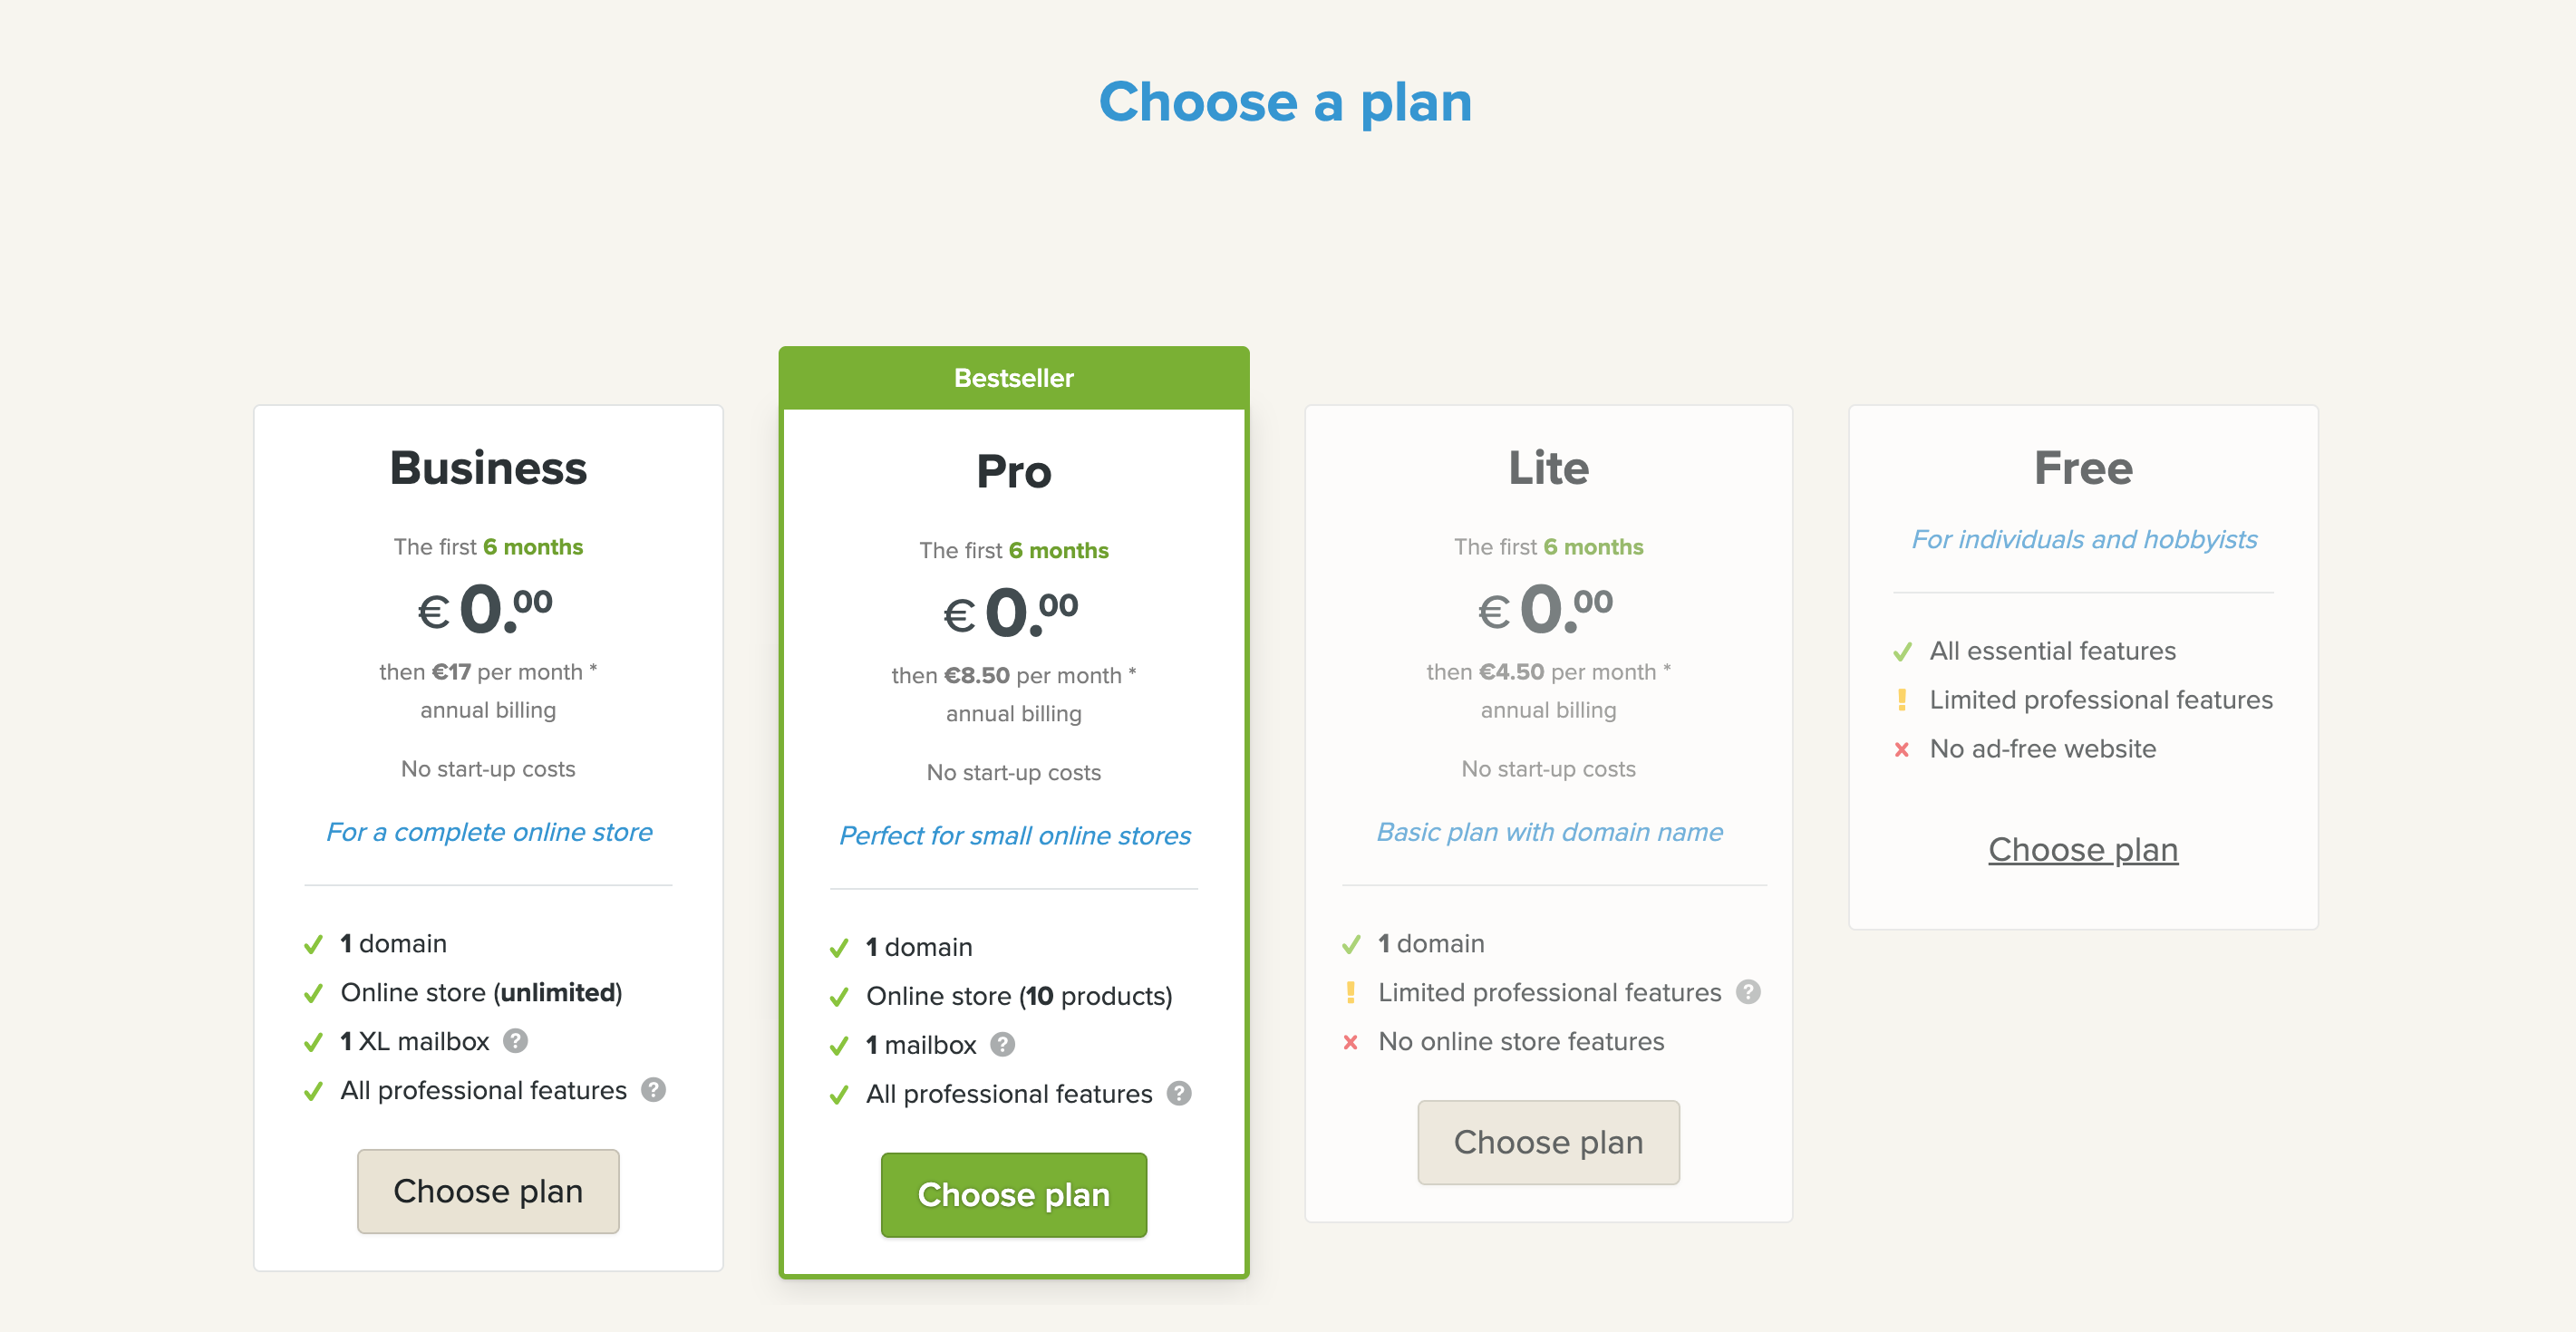The image size is (2576, 1332).
Task: Open Basic plan with domain name link
Action: coord(1549,831)
